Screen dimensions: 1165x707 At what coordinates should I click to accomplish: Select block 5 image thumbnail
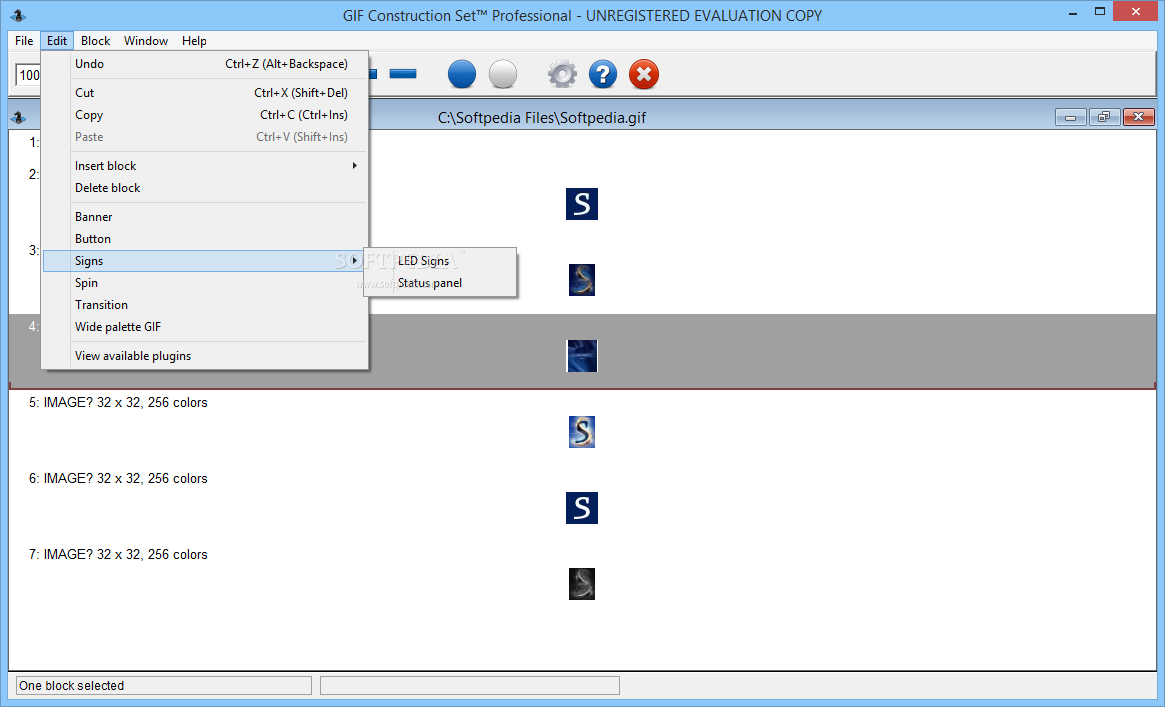582,432
